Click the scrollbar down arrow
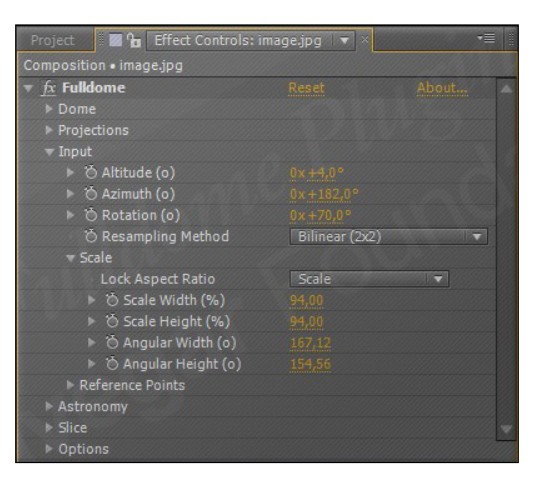The image size is (535, 482). [506, 429]
